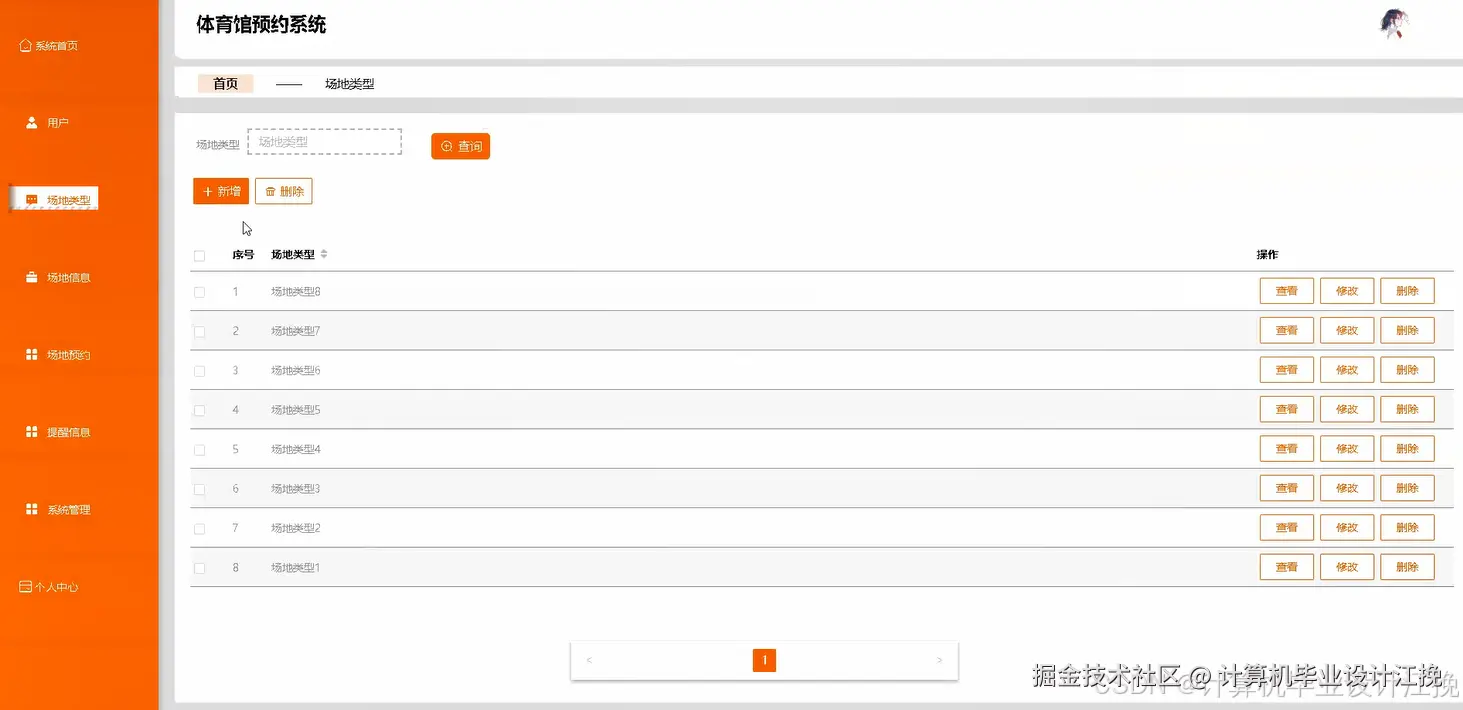The width and height of the screenshot is (1463, 710).
Task: Check the box for row 场地类型8
Action: click(x=199, y=292)
